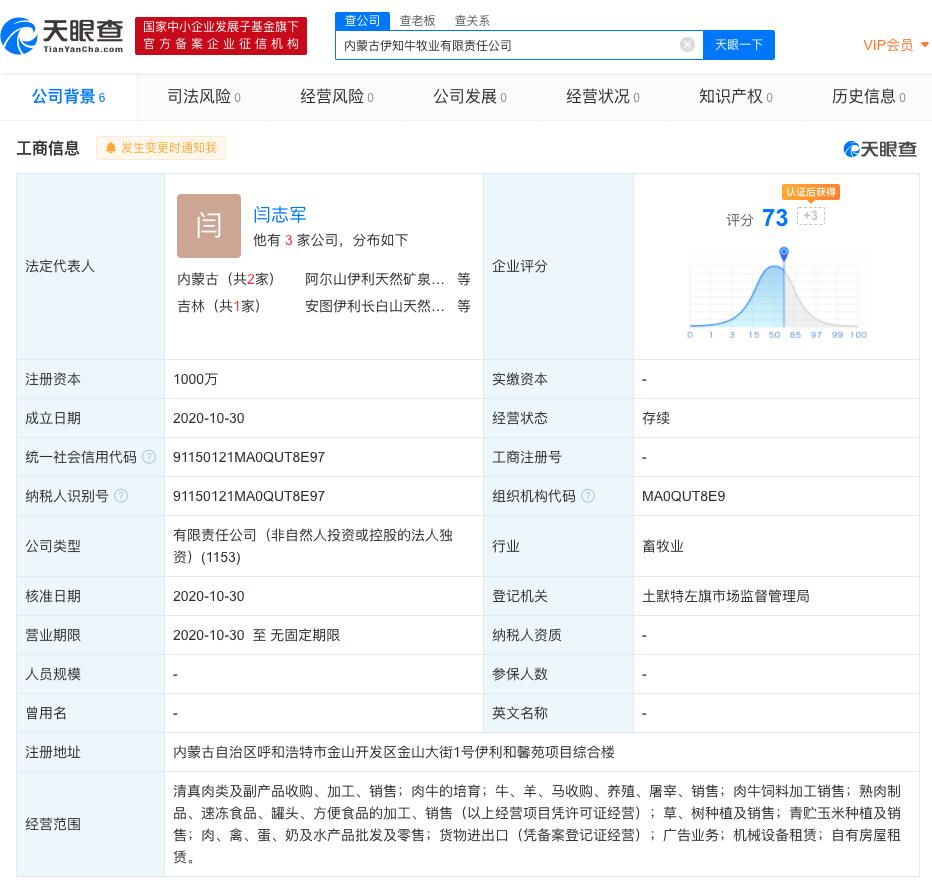Select the 经营范围 business scope paragraph
The height and width of the screenshot is (896, 932).
coord(537,823)
